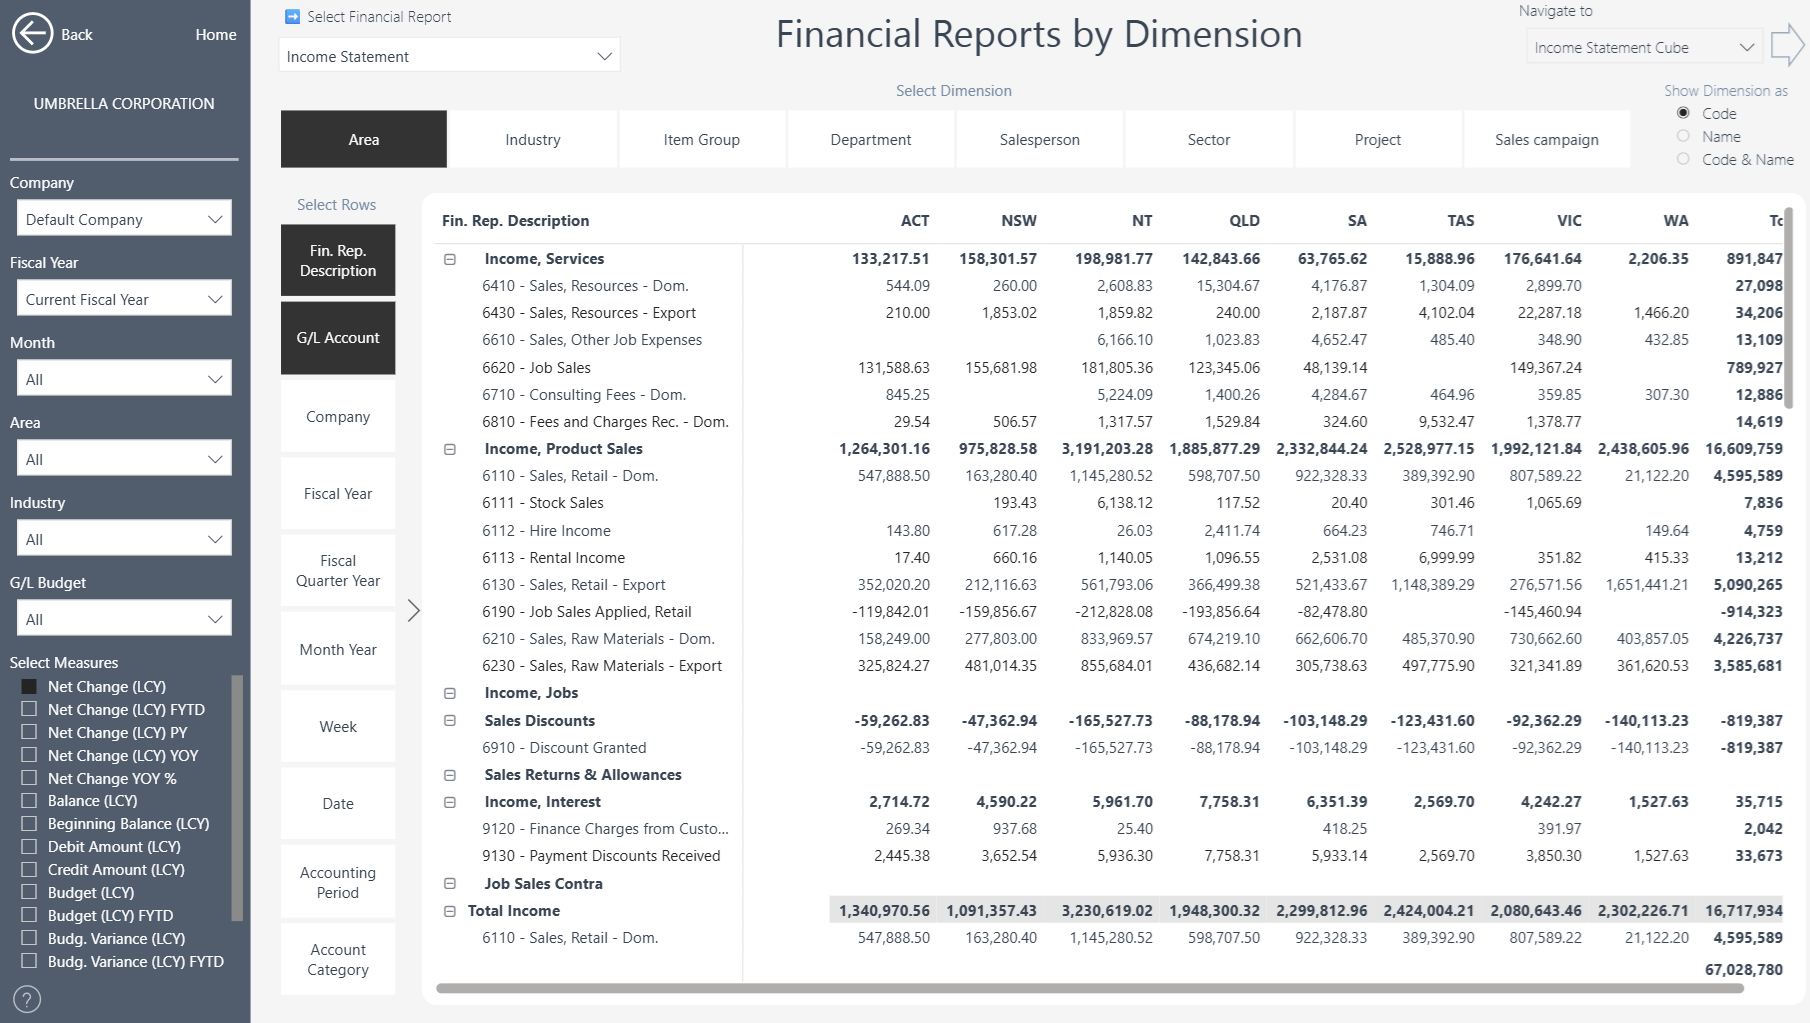The image size is (1810, 1023).
Task: Collapse the Sales Discounts row group
Action: coord(450,721)
